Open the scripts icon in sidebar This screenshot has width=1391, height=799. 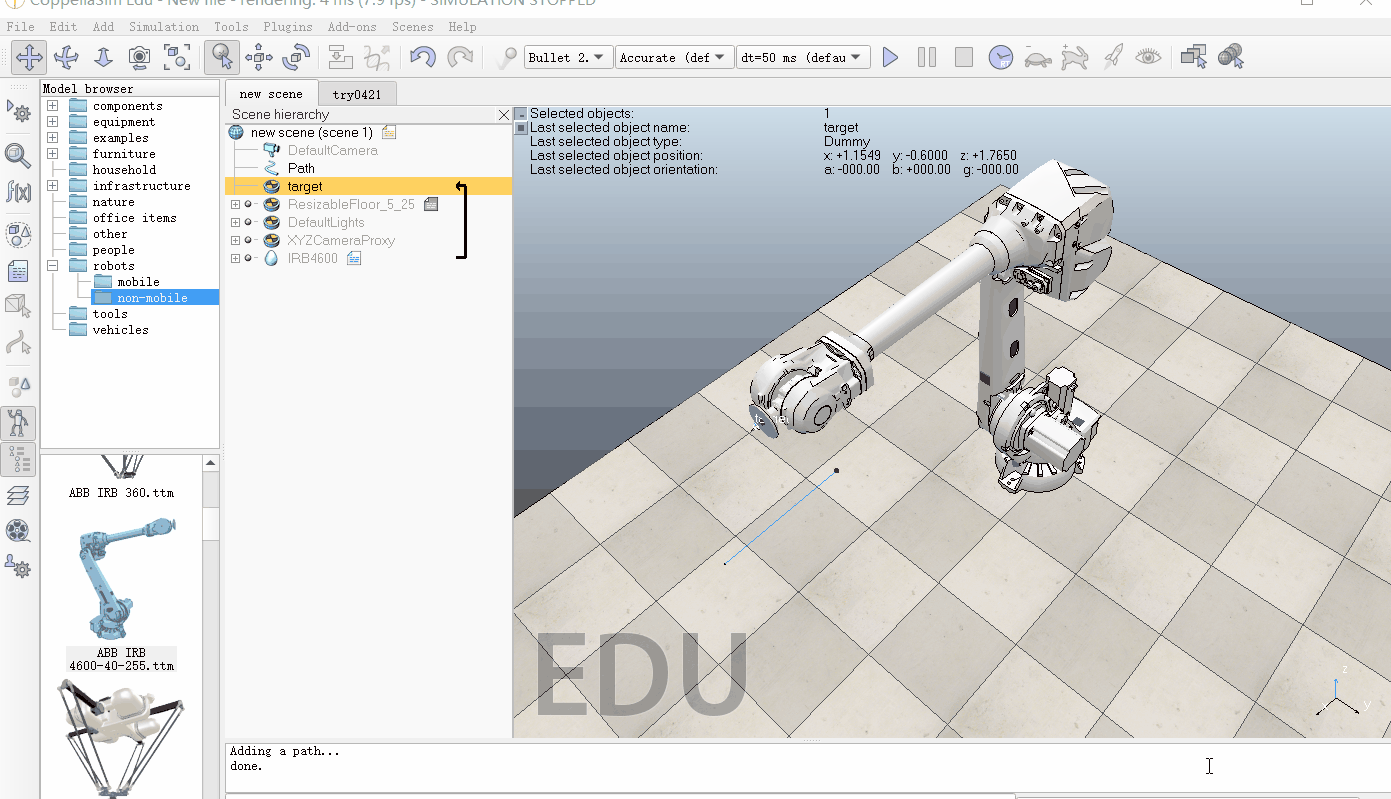pyautogui.click(x=18, y=270)
